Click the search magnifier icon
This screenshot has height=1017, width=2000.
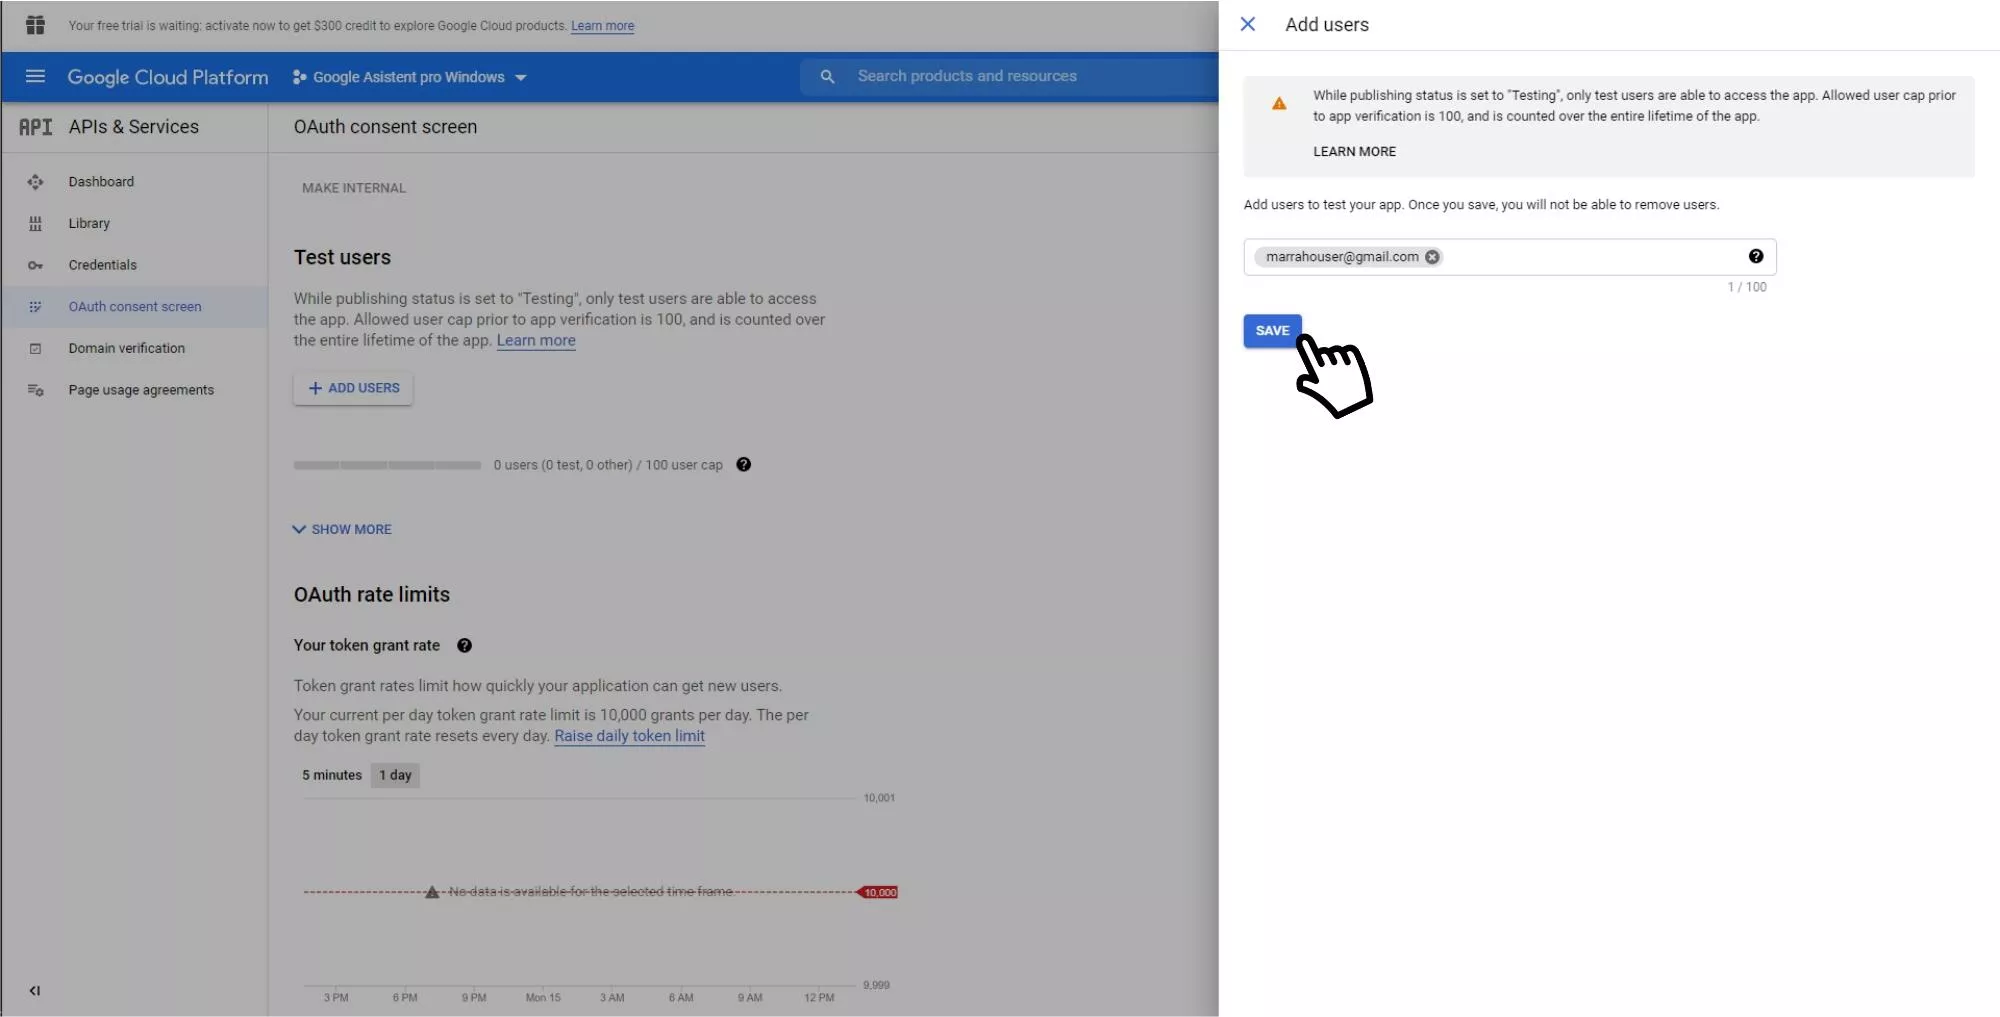pos(827,76)
